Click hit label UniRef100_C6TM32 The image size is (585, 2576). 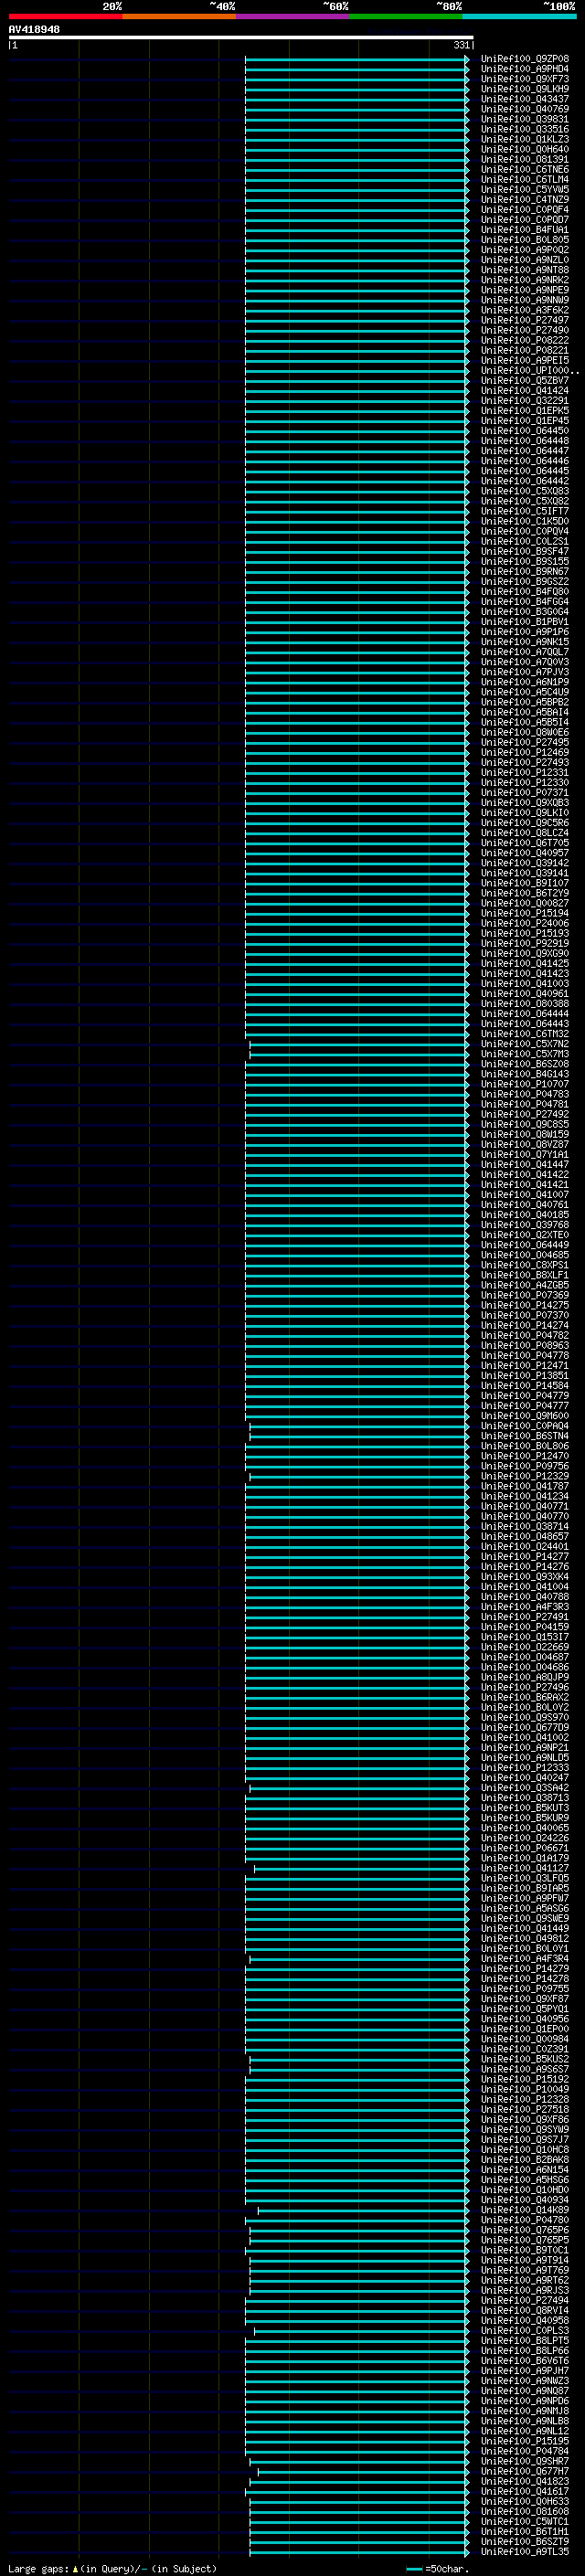coord(525,1034)
